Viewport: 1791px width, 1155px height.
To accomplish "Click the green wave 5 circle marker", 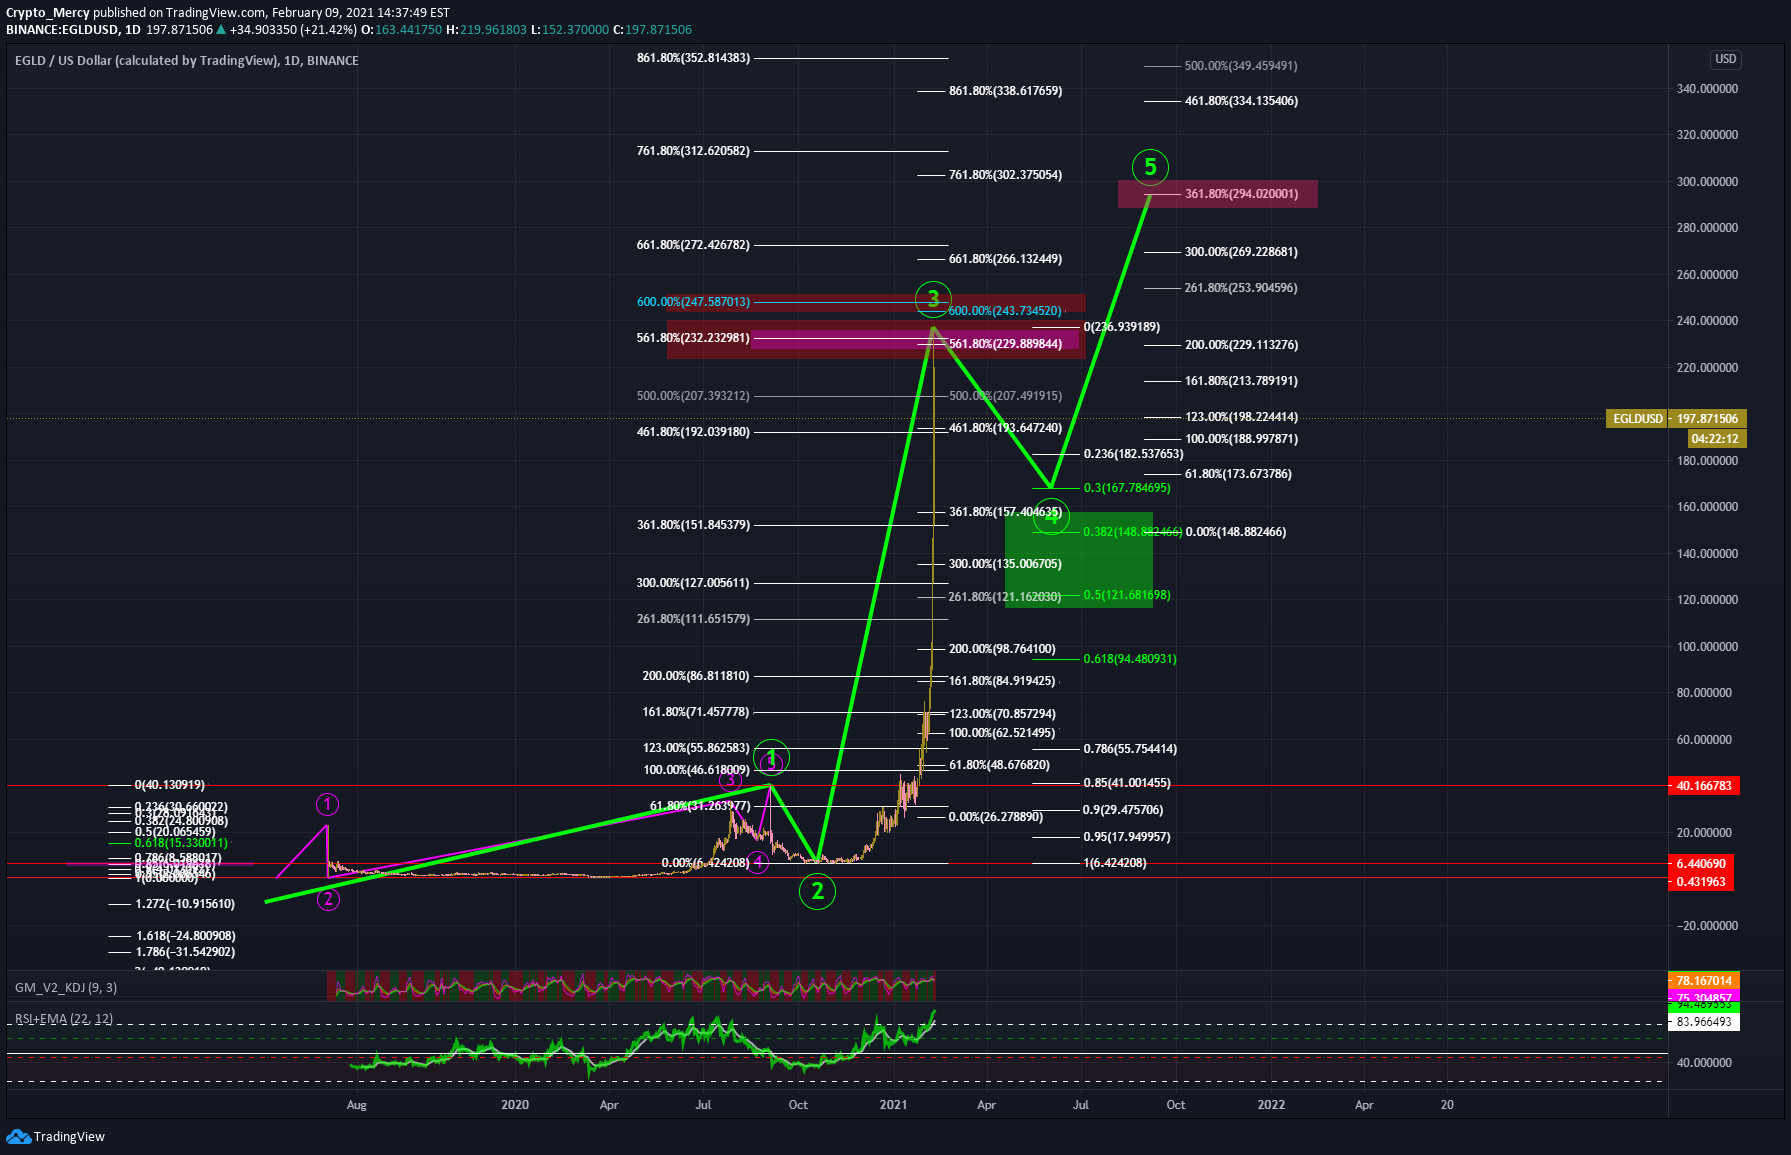I will pos(1150,167).
